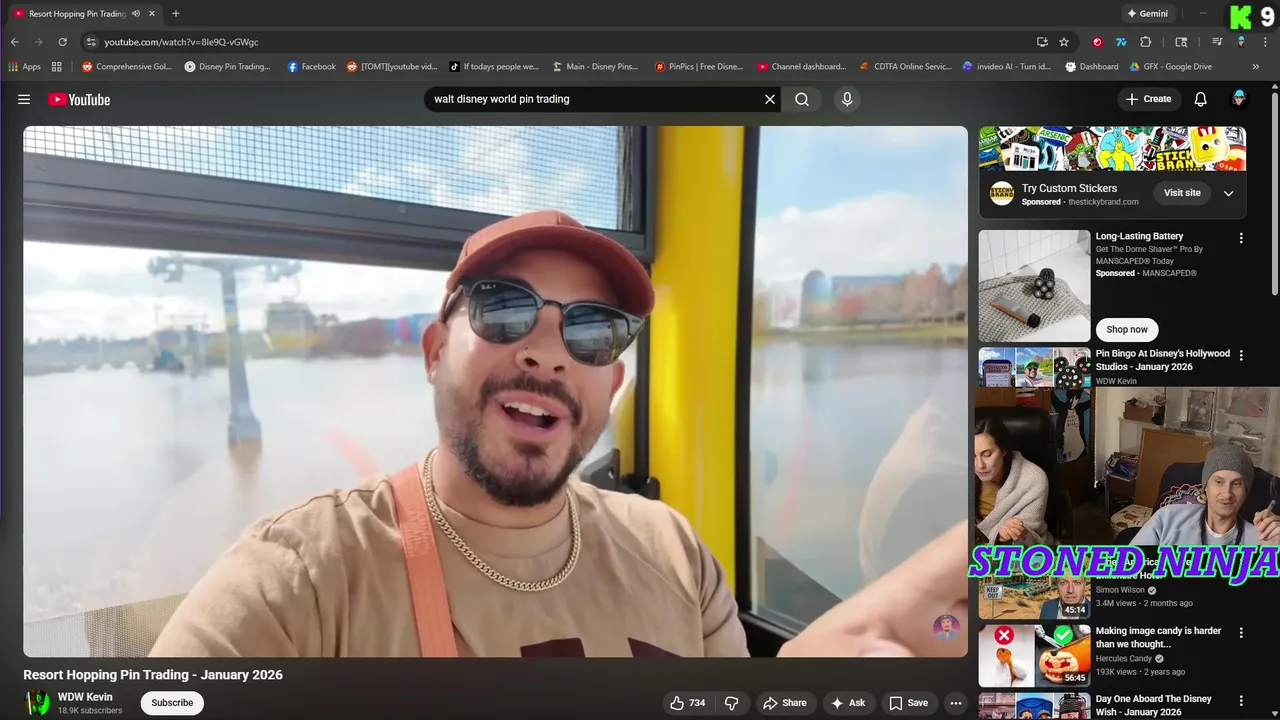Like the video with 734 likes
Image resolution: width=1280 pixels, height=720 pixels.
pos(688,703)
